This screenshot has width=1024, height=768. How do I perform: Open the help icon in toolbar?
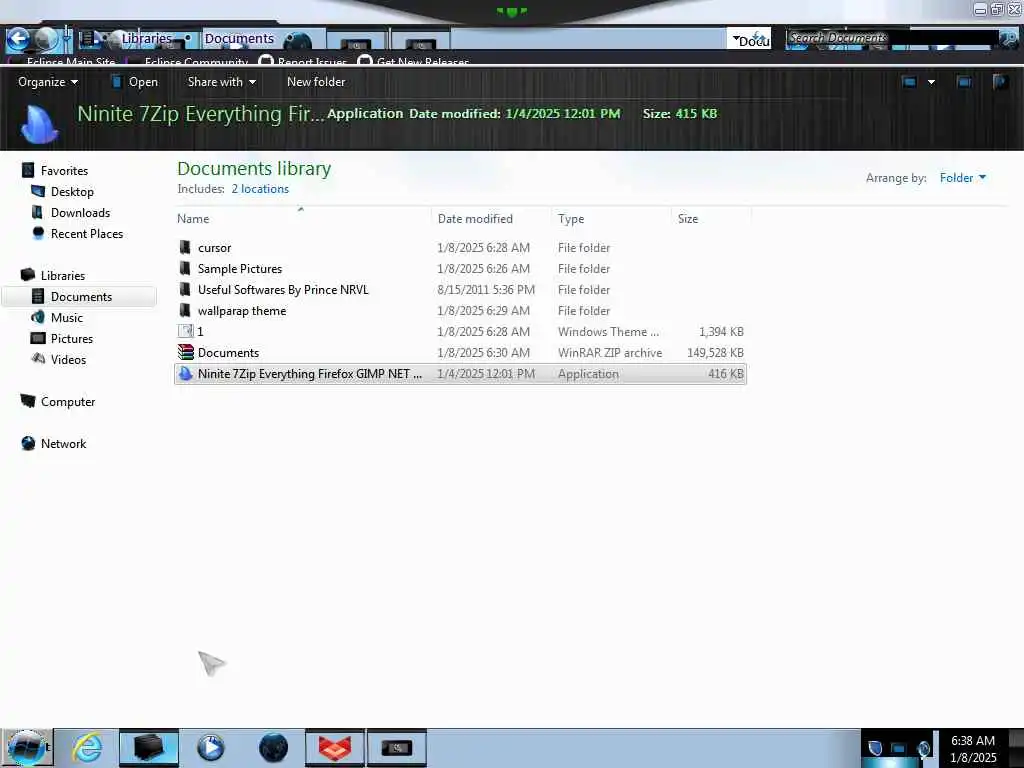pos(1000,82)
